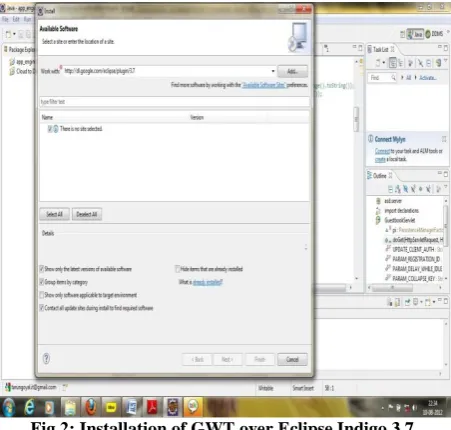
Task: Click the type filter text field
Action: (x=174, y=102)
